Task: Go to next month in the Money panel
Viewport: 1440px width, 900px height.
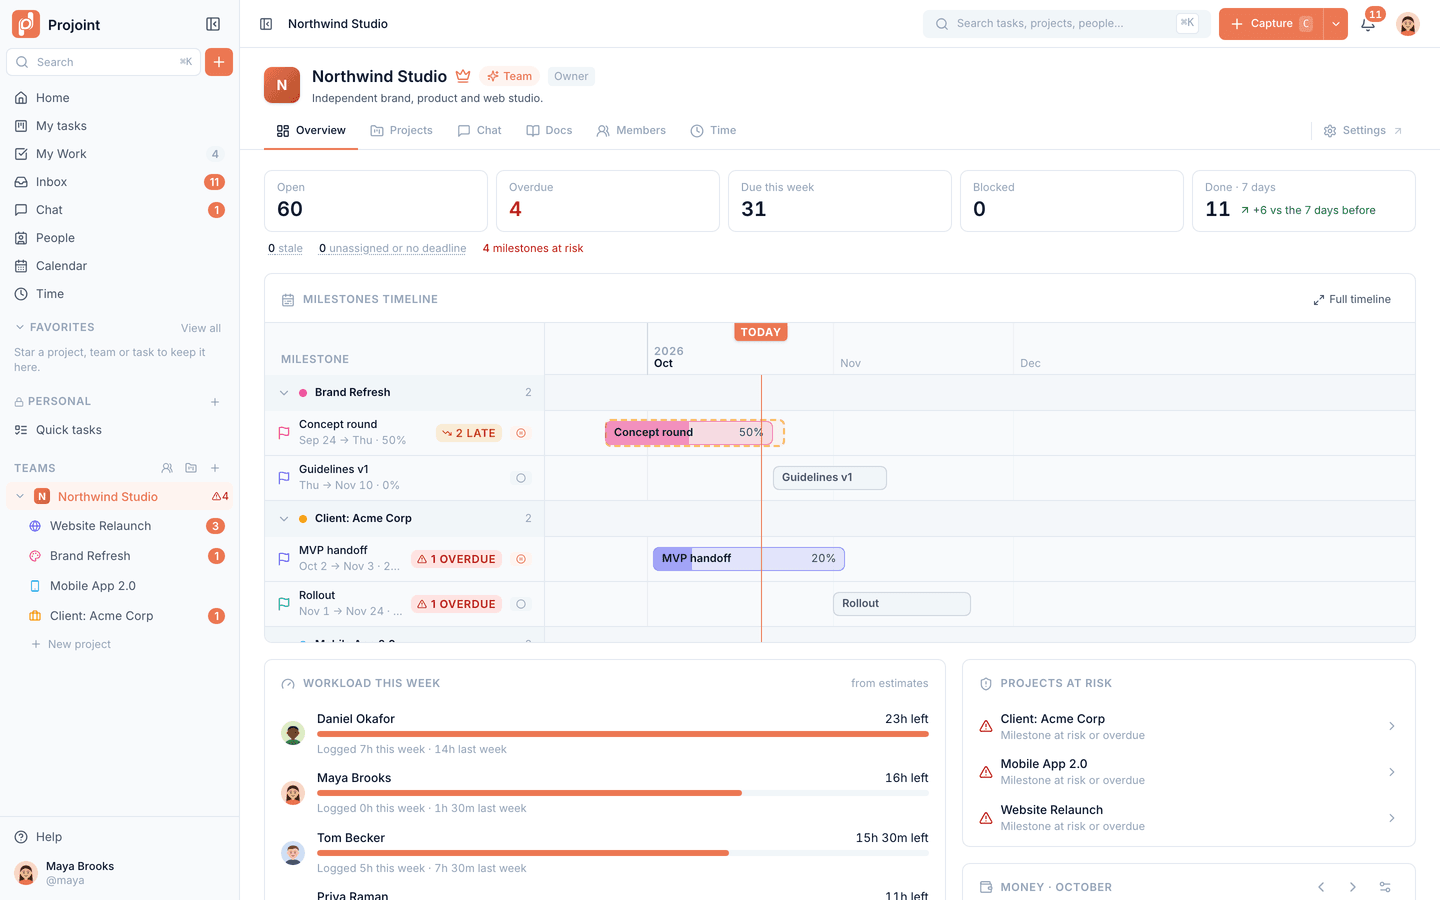Action: pyautogui.click(x=1353, y=887)
